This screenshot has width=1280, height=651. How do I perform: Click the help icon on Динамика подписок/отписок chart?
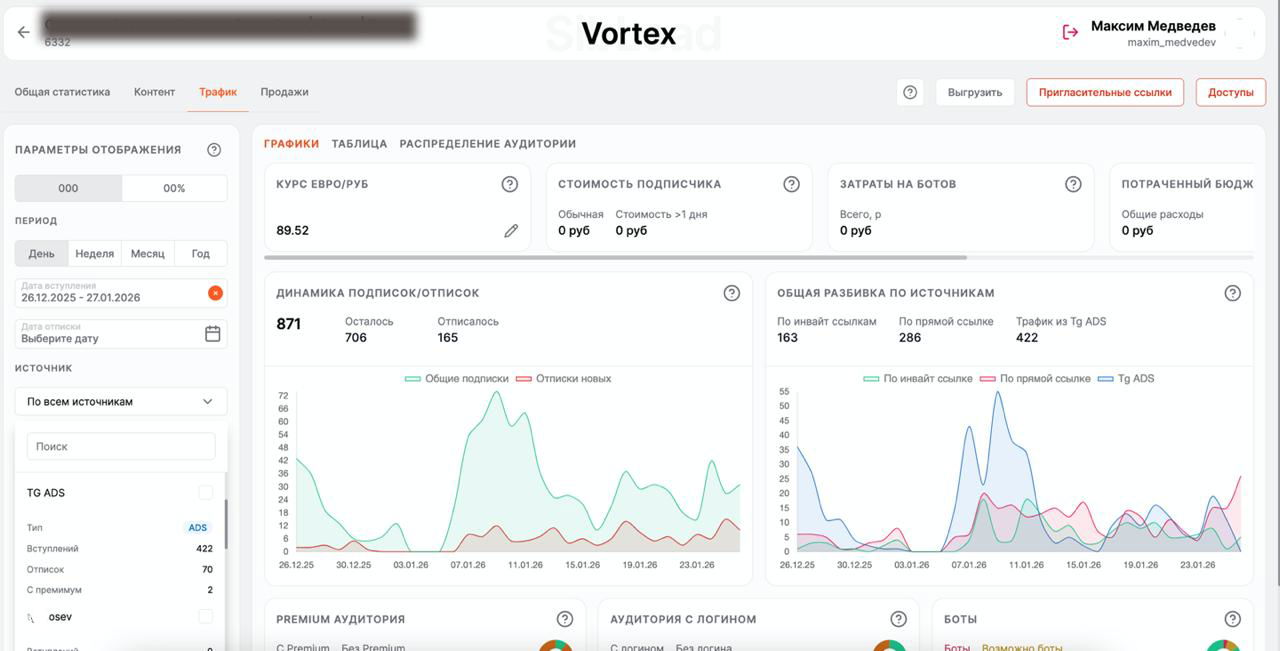[x=731, y=292]
